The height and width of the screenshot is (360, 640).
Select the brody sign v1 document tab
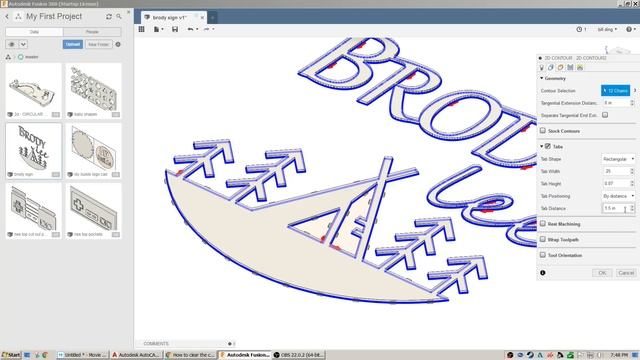click(x=169, y=18)
